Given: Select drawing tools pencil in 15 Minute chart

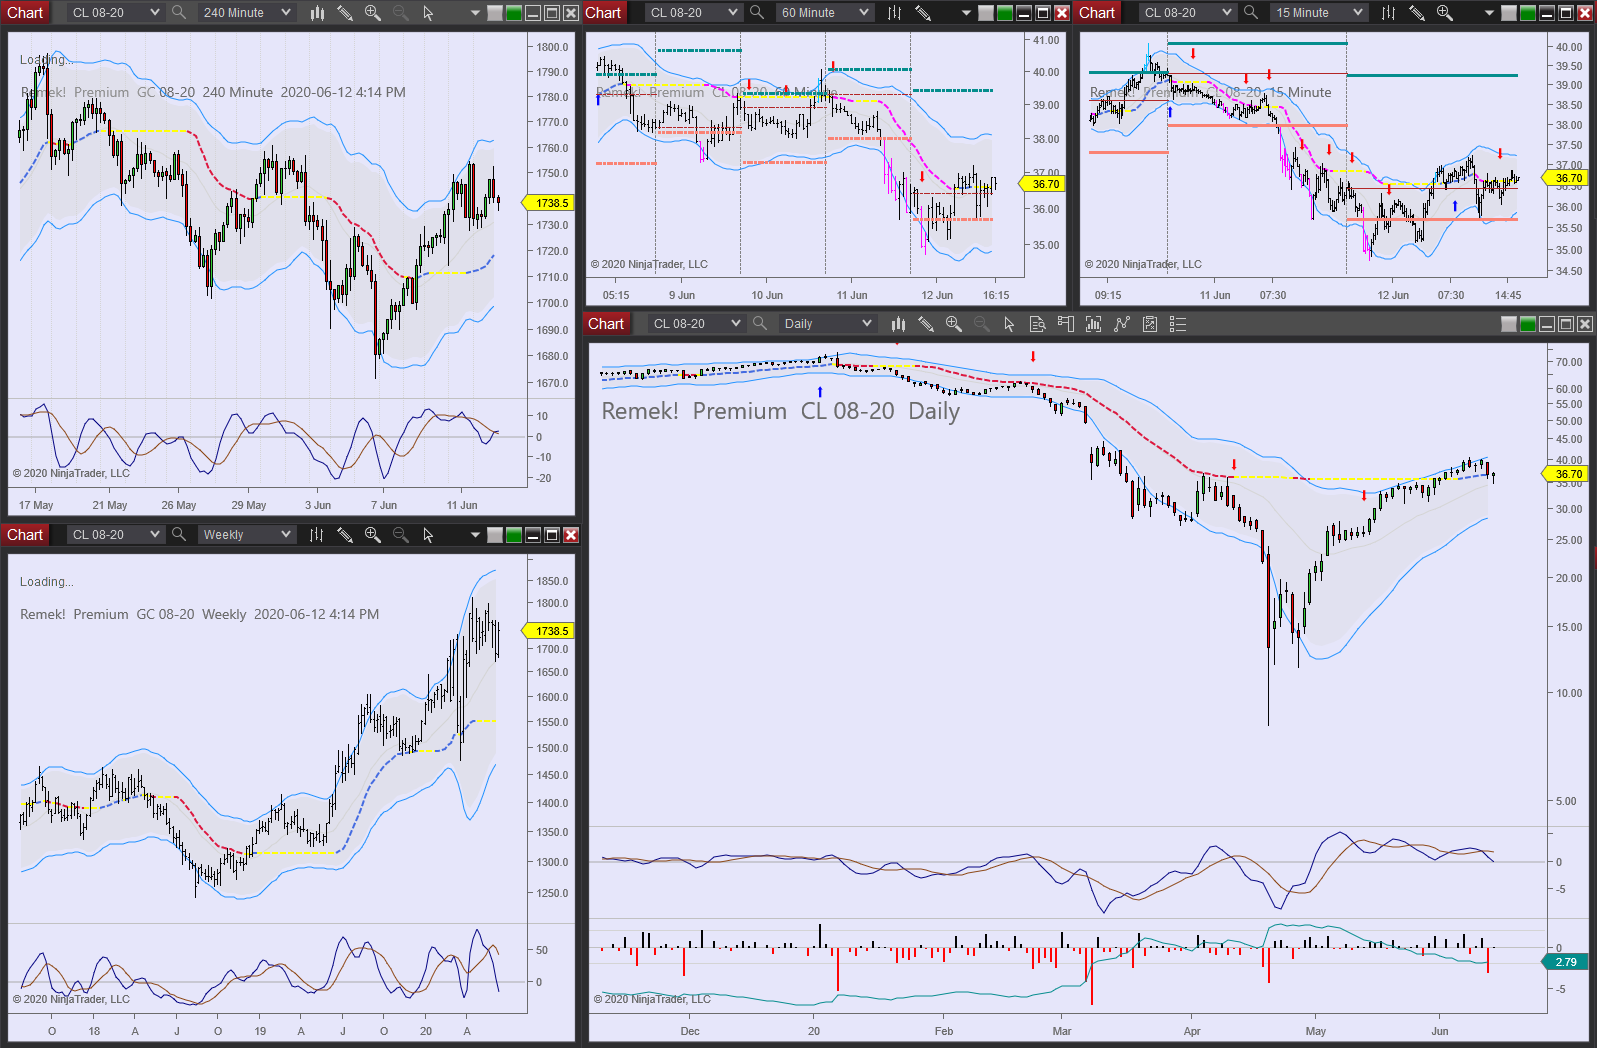Looking at the screenshot, I should 1417,13.
